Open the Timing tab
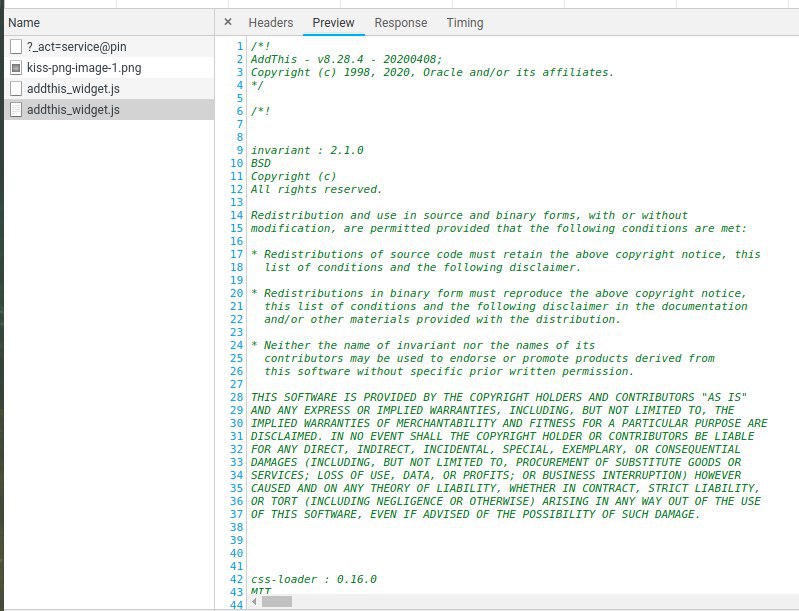This screenshot has height=611, width=799. tap(465, 23)
